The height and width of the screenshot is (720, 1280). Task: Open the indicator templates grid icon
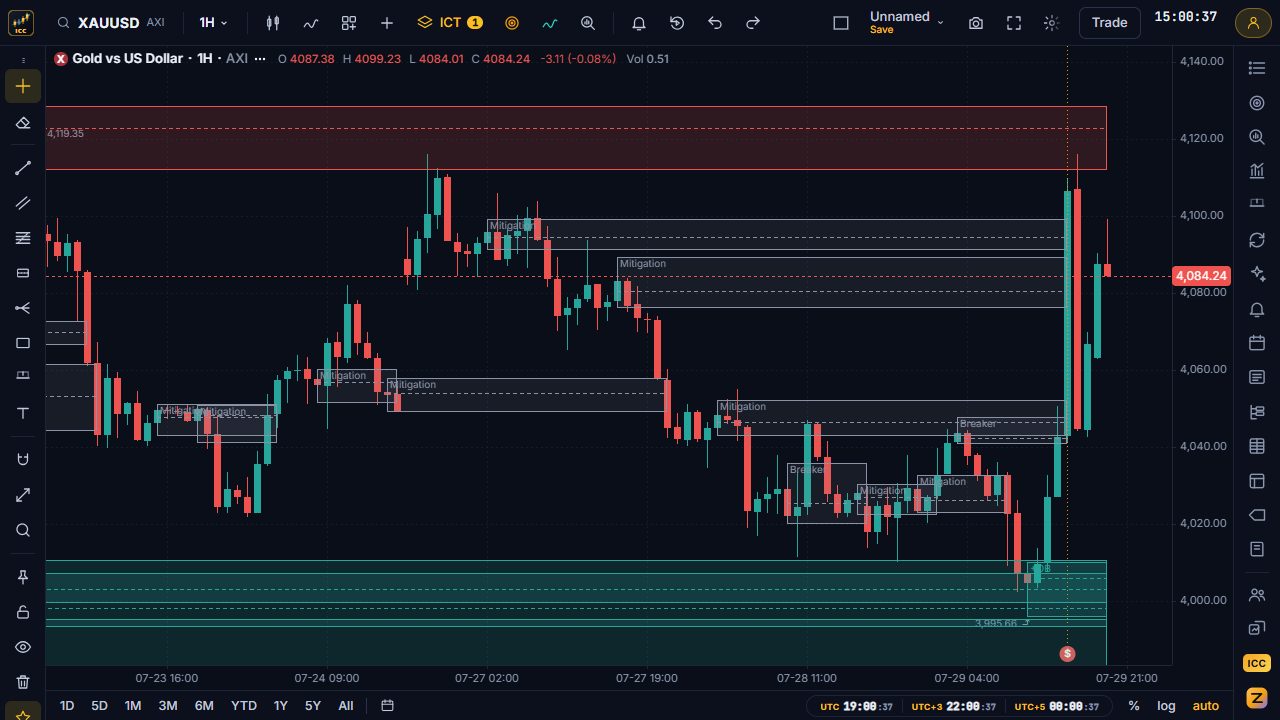(349, 22)
